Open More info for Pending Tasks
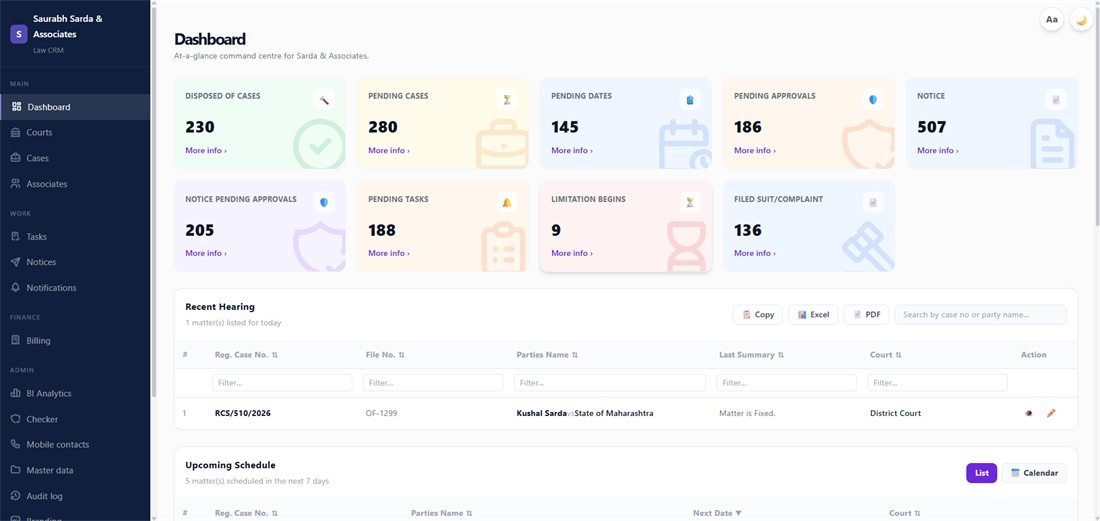The image size is (1100, 521). pyautogui.click(x=389, y=253)
